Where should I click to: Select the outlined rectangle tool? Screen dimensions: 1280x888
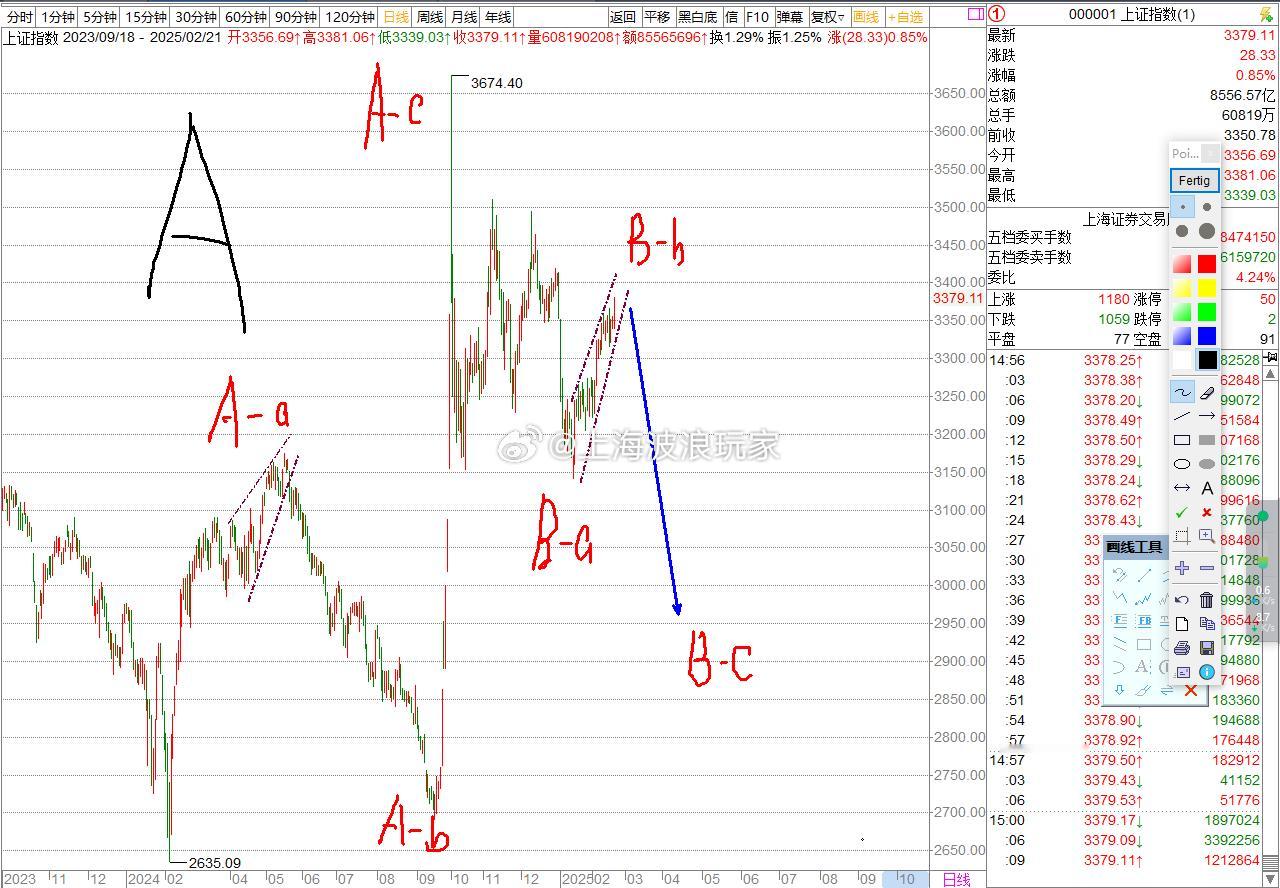[1182, 440]
